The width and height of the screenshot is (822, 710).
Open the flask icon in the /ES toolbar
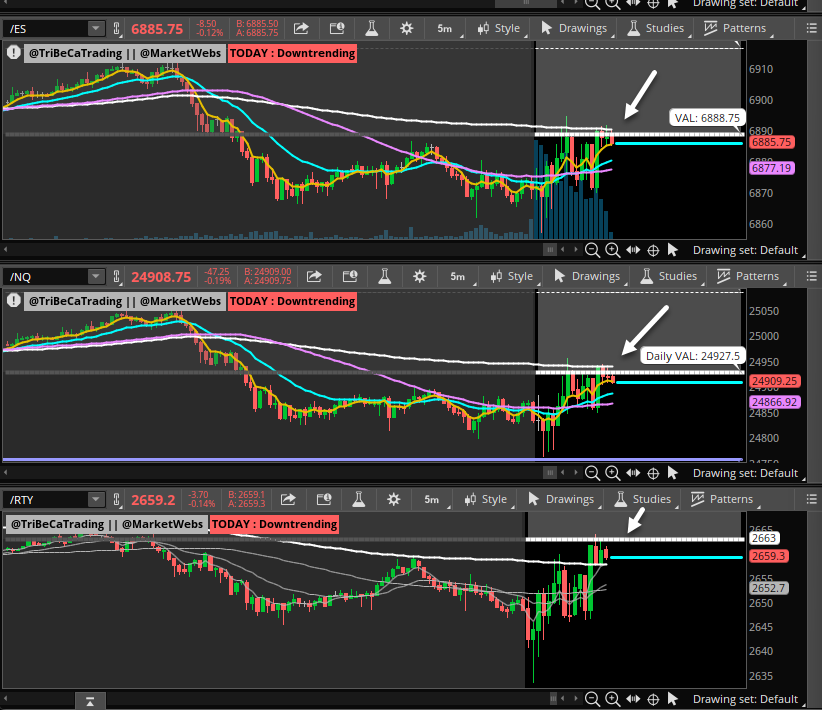tap(372, 28)
